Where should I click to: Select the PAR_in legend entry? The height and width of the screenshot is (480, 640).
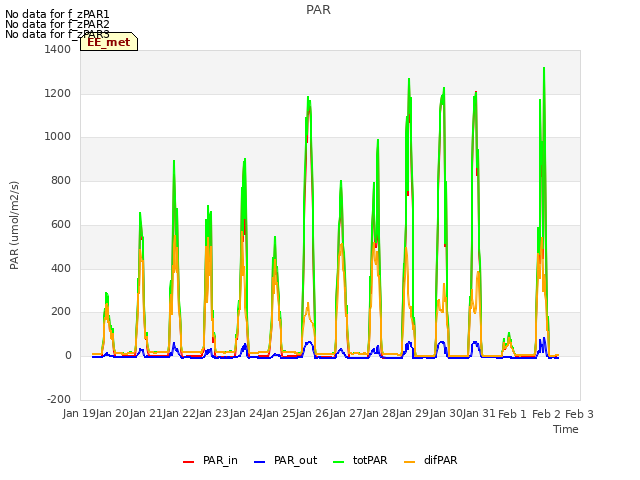click(210, 460)
